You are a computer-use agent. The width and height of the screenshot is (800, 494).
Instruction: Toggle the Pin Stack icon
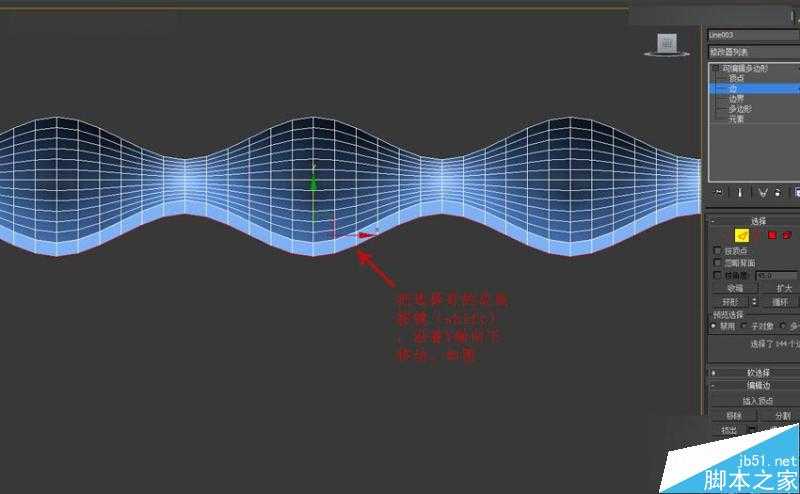[718, 192]
